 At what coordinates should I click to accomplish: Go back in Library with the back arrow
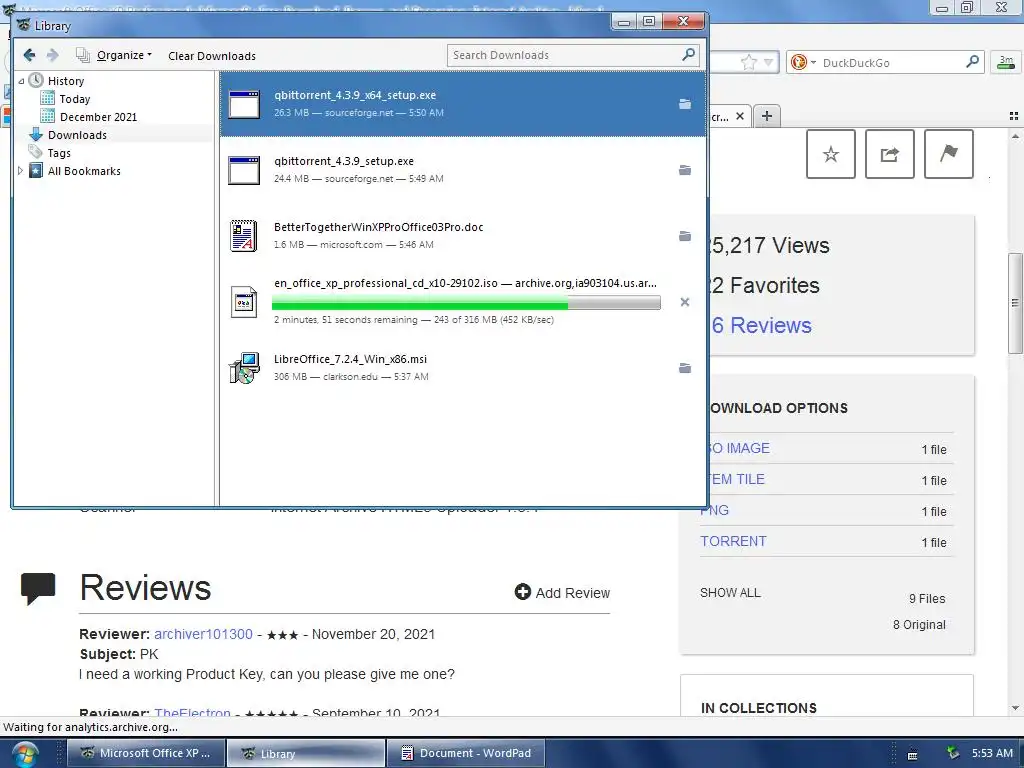(x=29, y=56)
